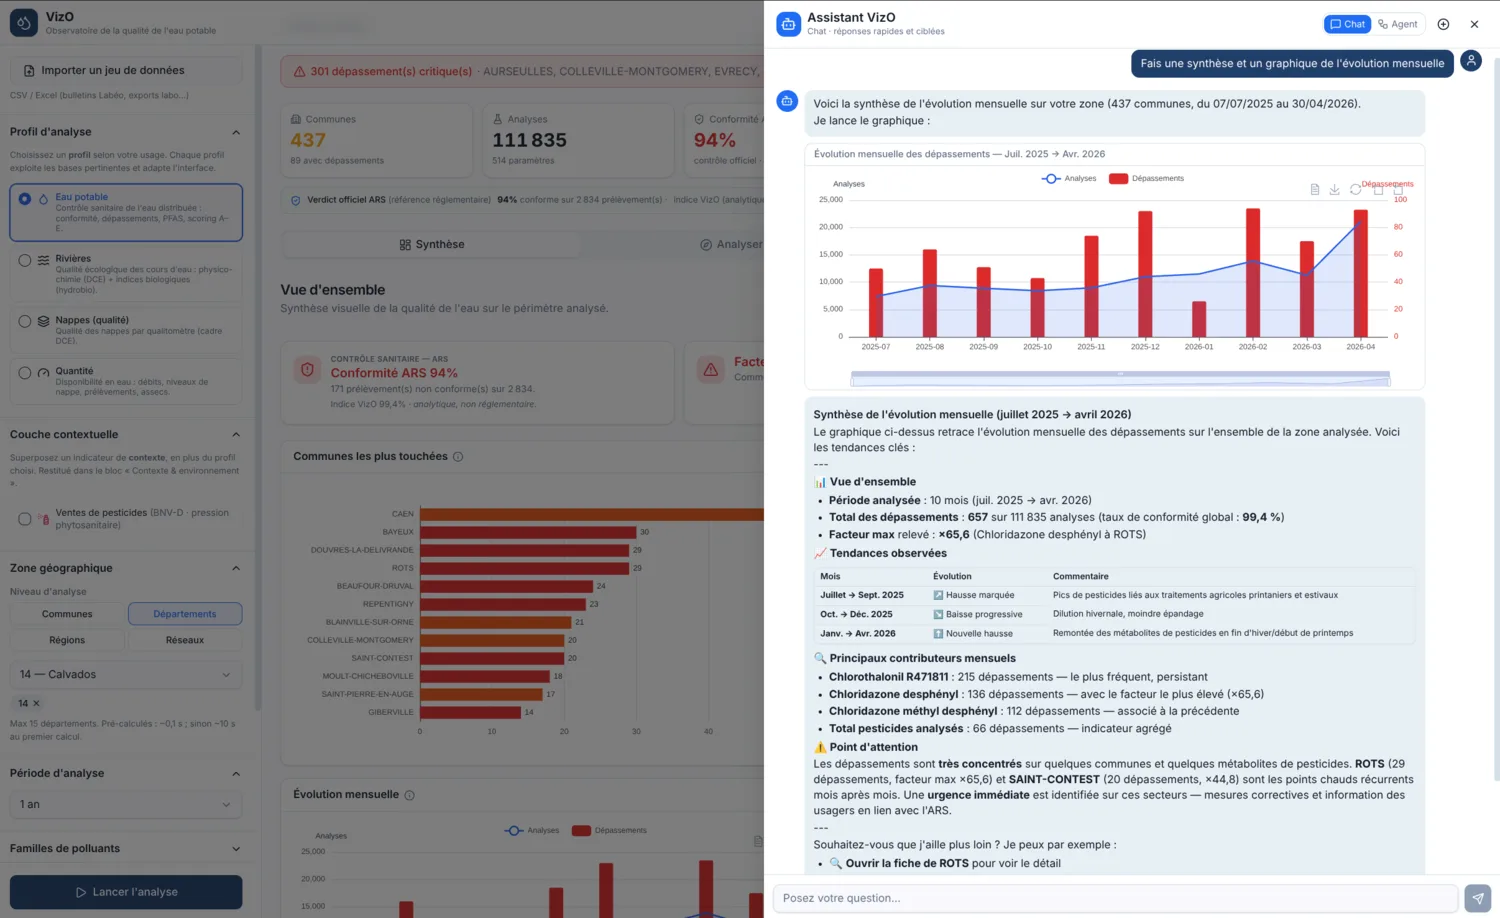Collapse the Période d'analyse section
Screen dimensions: 1500x918
pyautogui.click(x=236, y=774)
